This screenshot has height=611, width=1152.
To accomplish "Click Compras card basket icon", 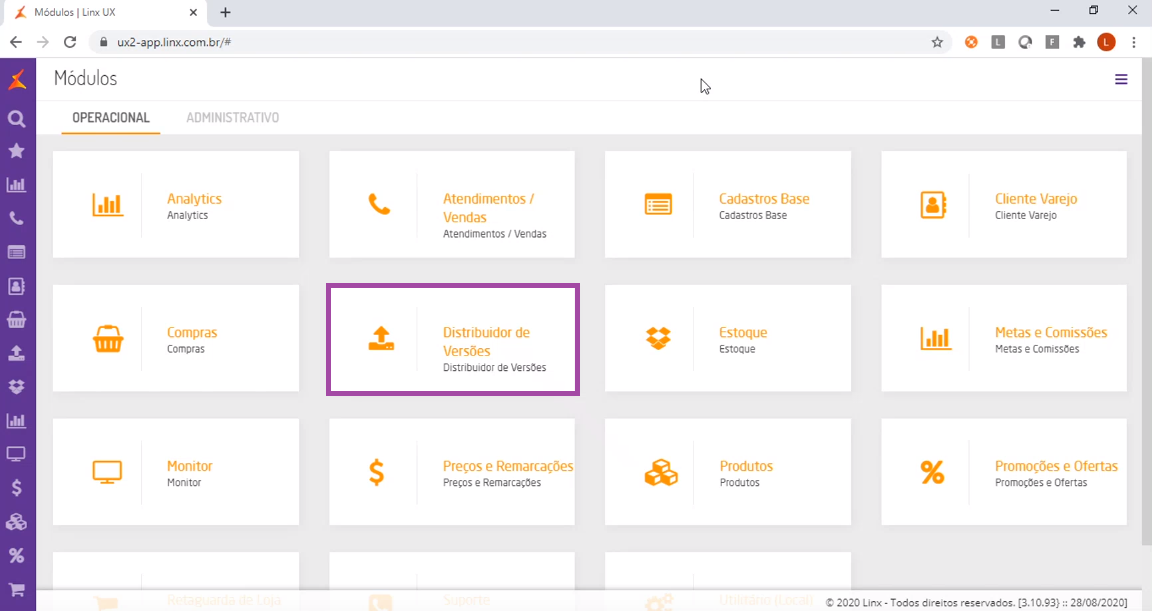I will pos(108,339).
